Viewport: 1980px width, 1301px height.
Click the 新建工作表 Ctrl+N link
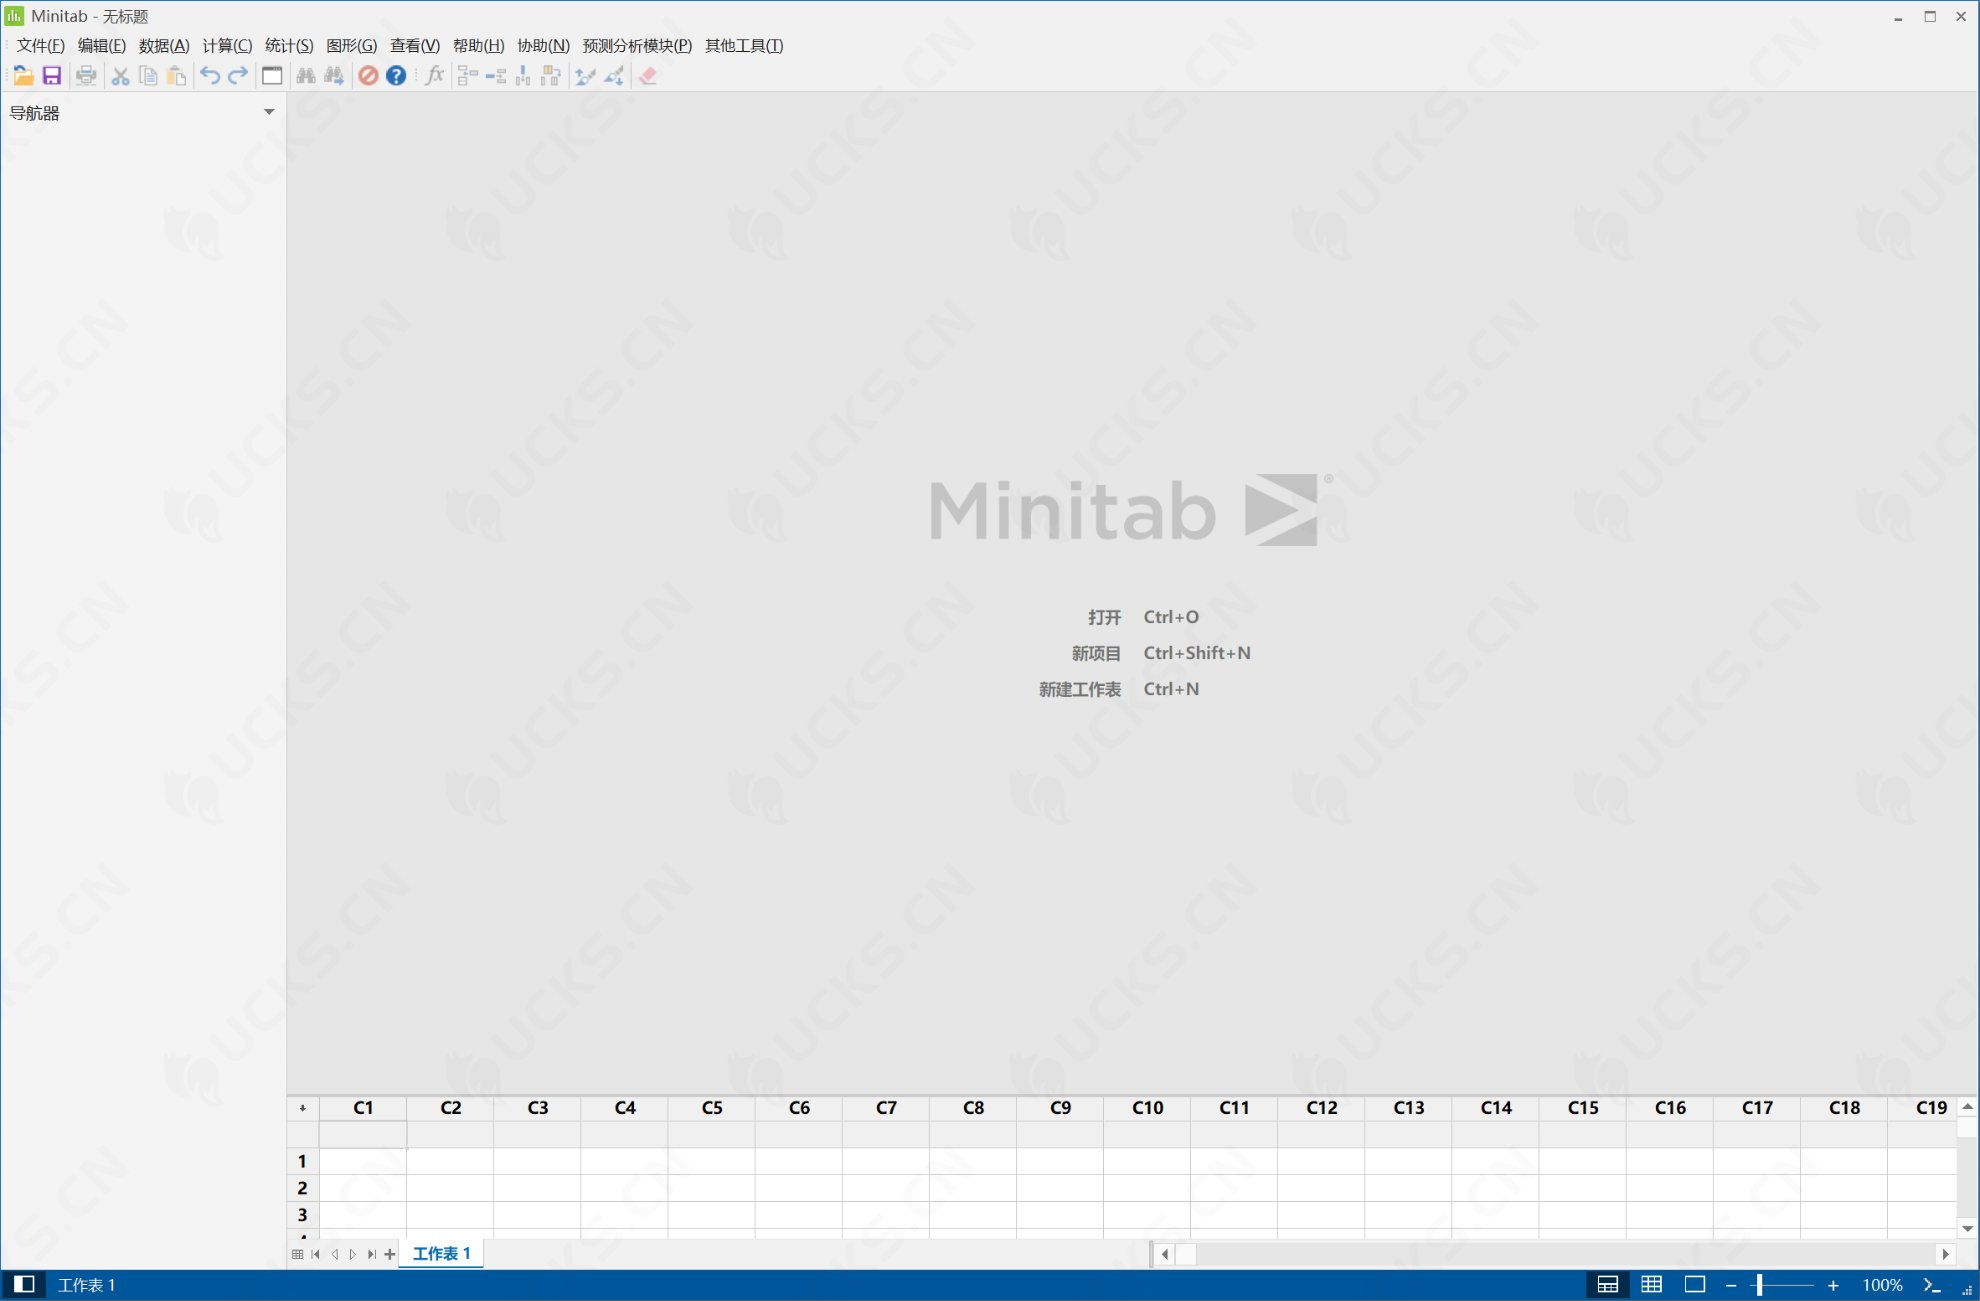pos(1119,689)
